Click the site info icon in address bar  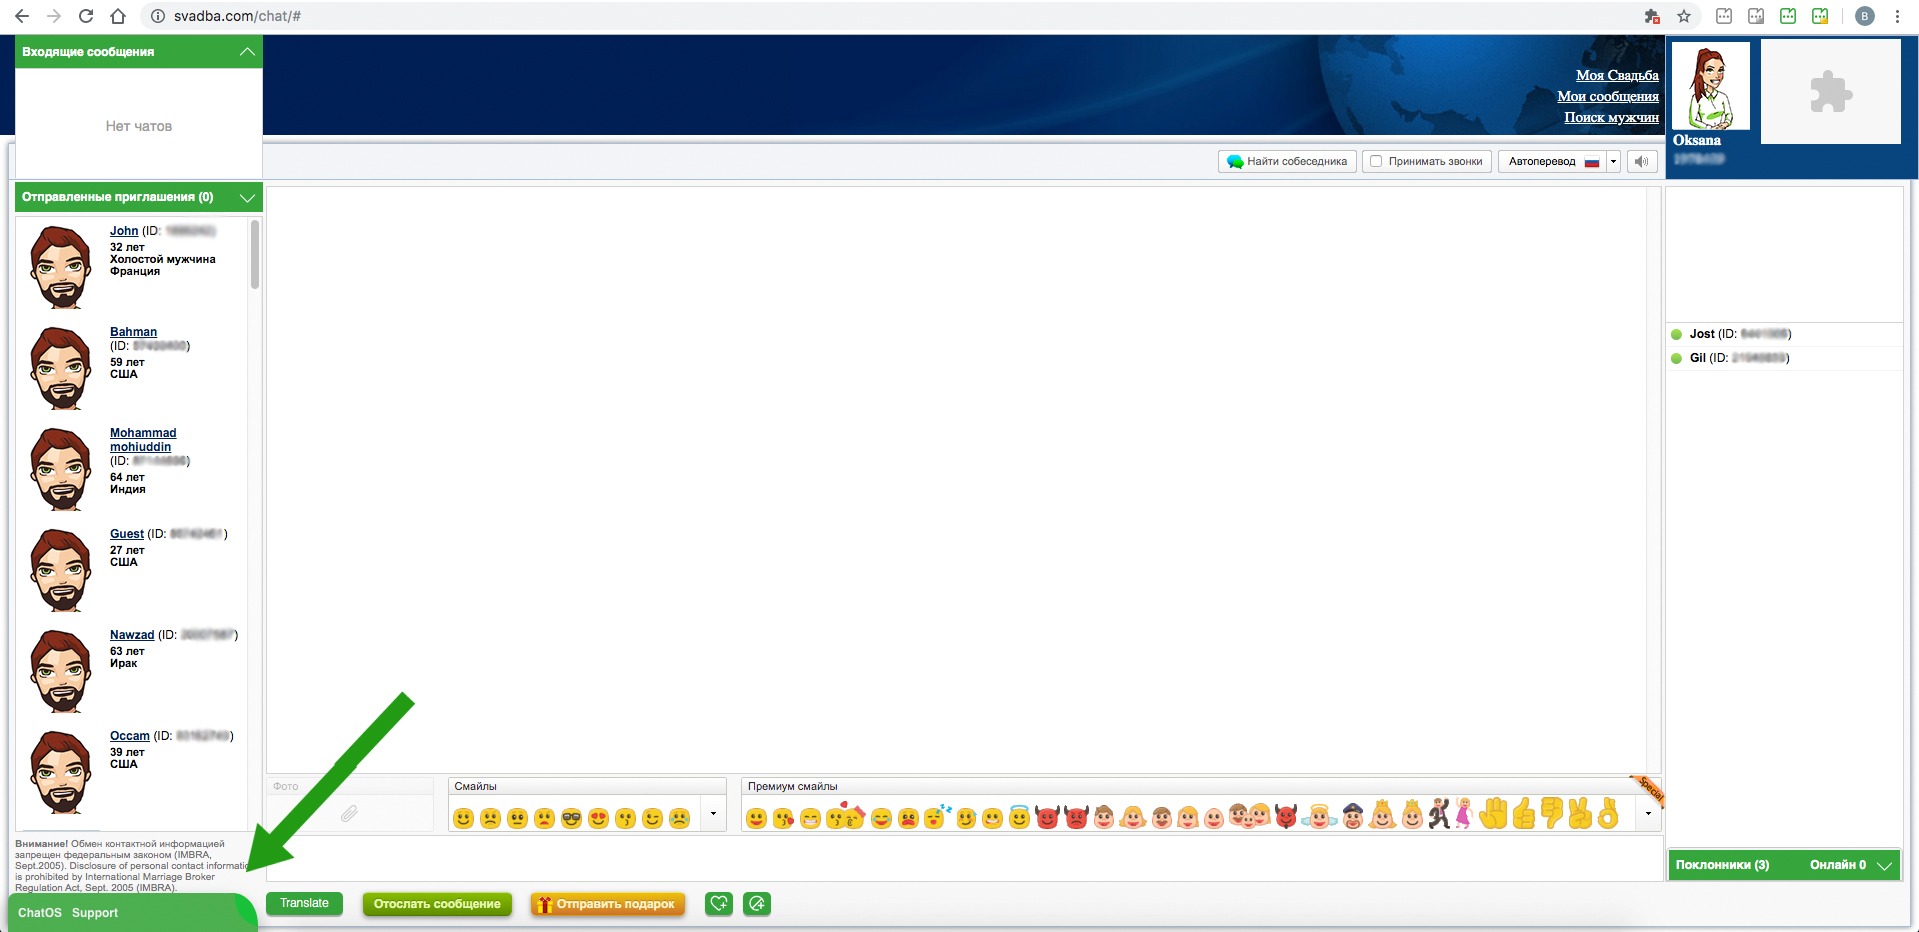pos(157,16)
